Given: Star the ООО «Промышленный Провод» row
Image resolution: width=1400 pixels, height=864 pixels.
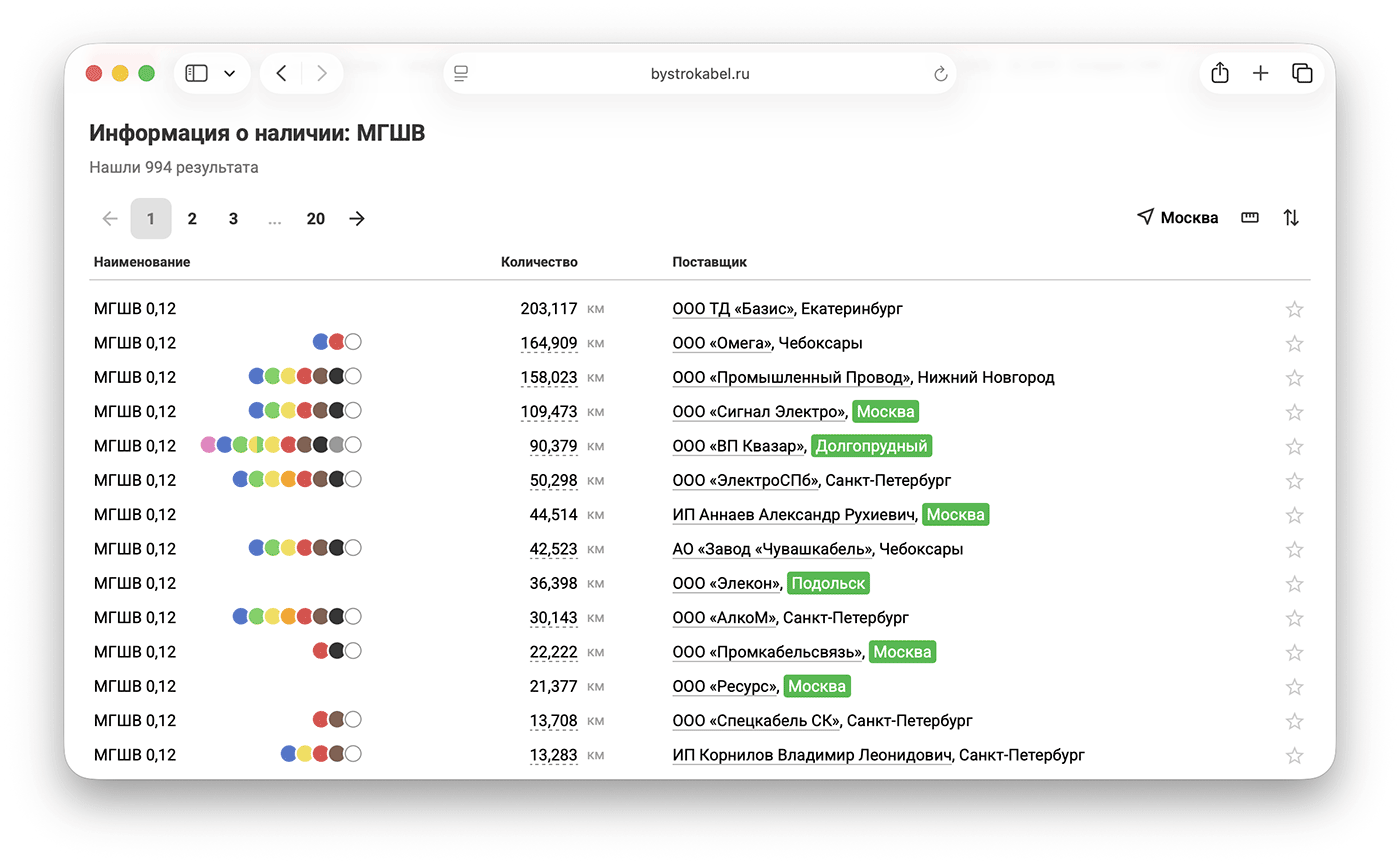Looking at the screenshot, I should click(1294, 378).
